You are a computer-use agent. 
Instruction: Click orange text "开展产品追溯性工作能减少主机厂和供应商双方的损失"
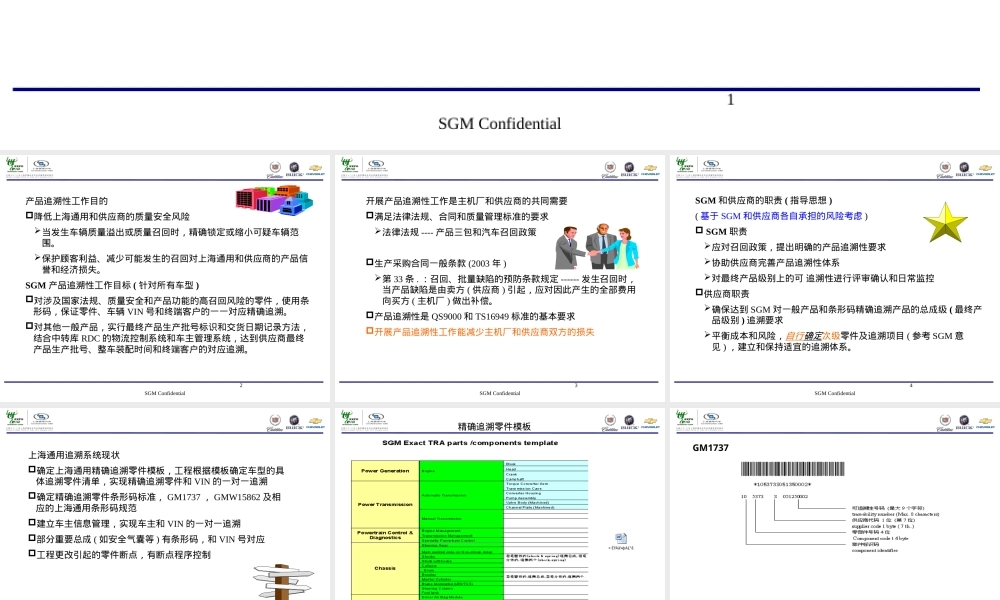pos(480,332)
